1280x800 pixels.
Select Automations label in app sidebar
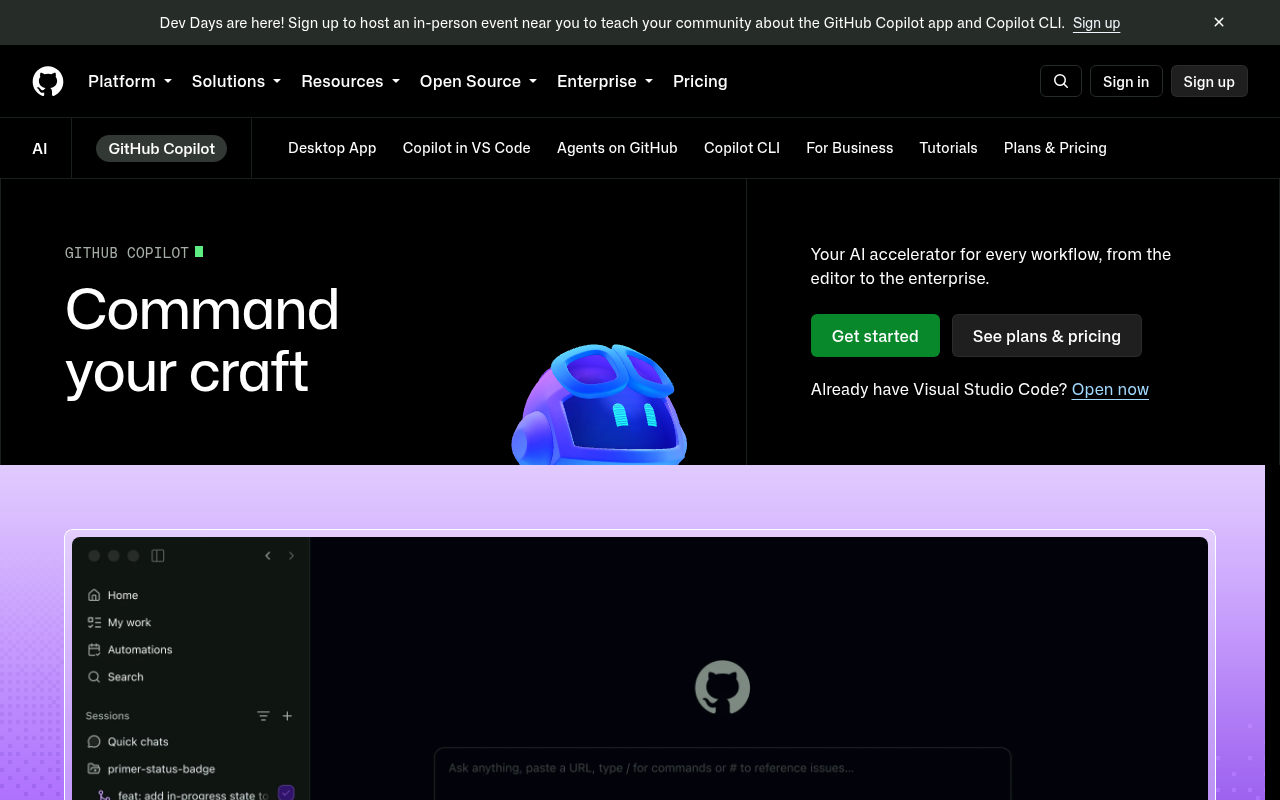coord(140,649)
